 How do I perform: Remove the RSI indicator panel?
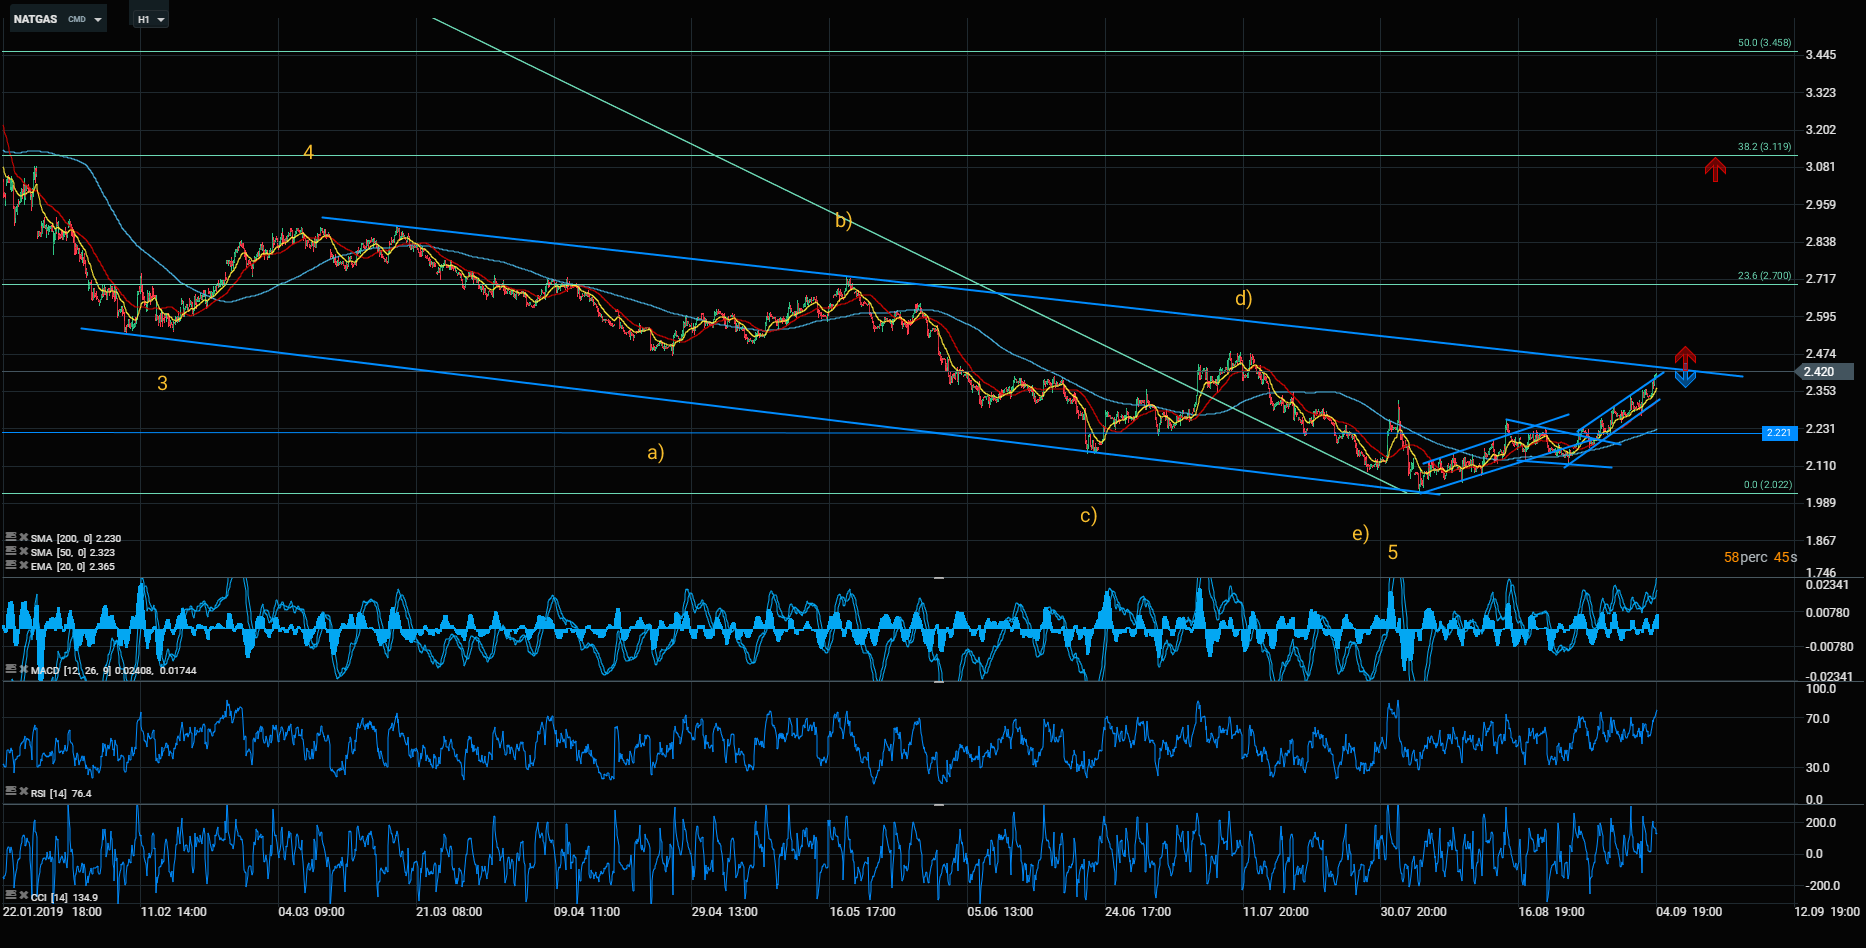pos(23,792)
